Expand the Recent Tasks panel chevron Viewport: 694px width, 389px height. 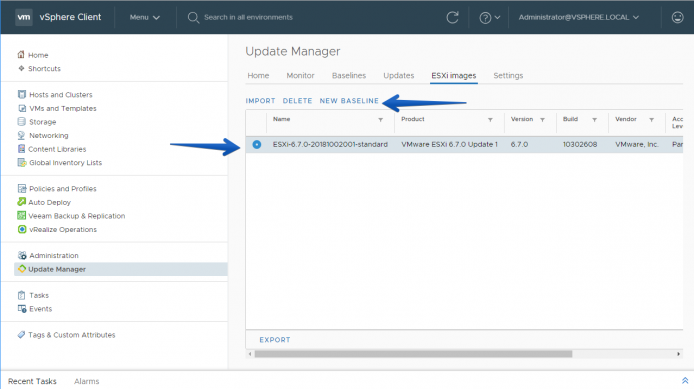coord(685,381)
